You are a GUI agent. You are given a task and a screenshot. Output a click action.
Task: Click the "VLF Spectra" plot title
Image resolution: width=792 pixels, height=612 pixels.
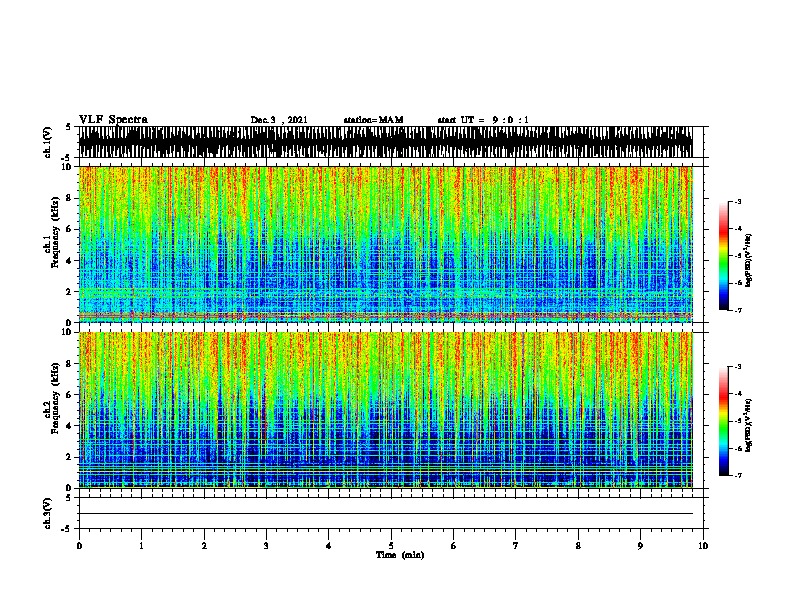point(113,120)
